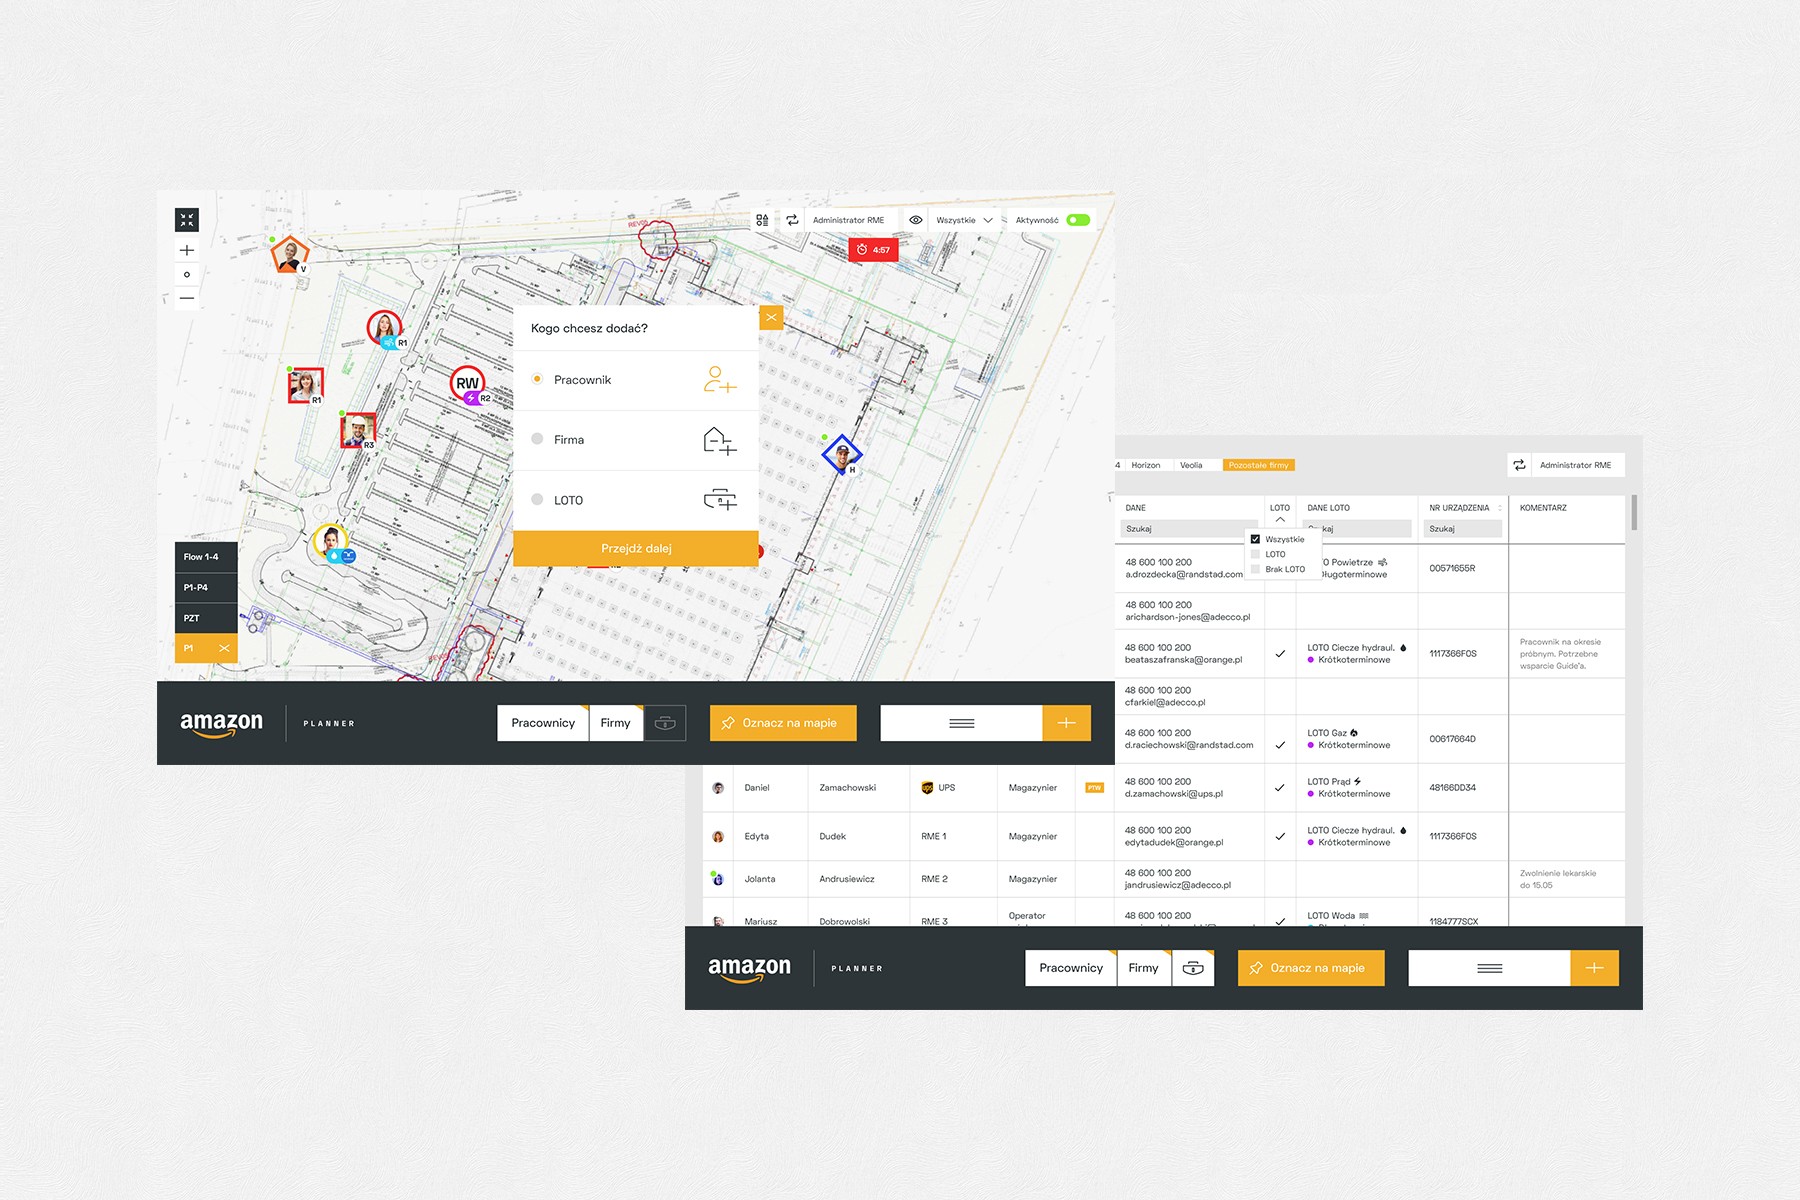Click switch-role arrows icon in table window
The image size is (1800, 1200).
point(1520,465)
